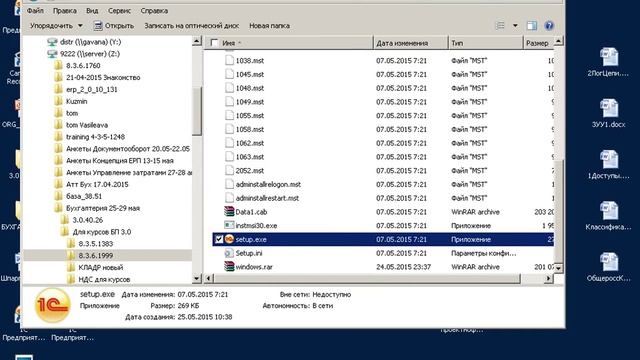640x360 pixels.
Task: Open the 8.3.6.1760 folder in tree
Action: coord(77,65)
